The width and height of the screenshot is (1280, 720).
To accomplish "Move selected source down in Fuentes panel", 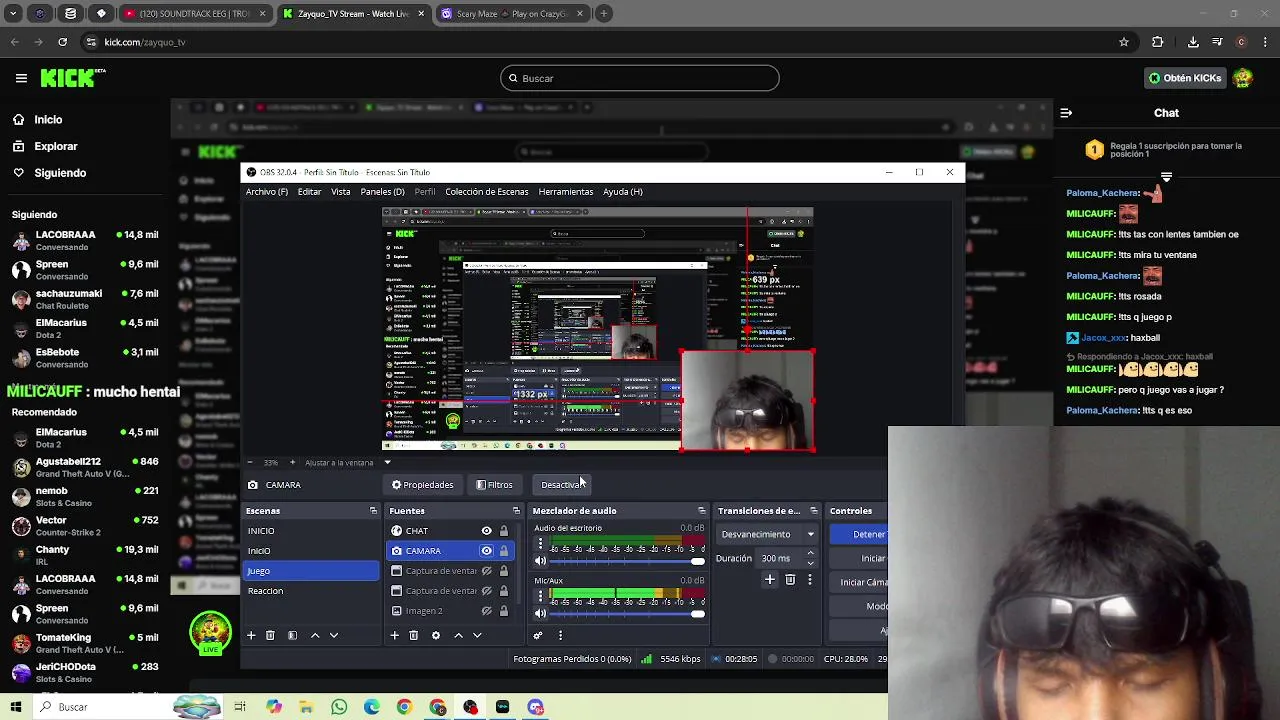I will 477,635.
